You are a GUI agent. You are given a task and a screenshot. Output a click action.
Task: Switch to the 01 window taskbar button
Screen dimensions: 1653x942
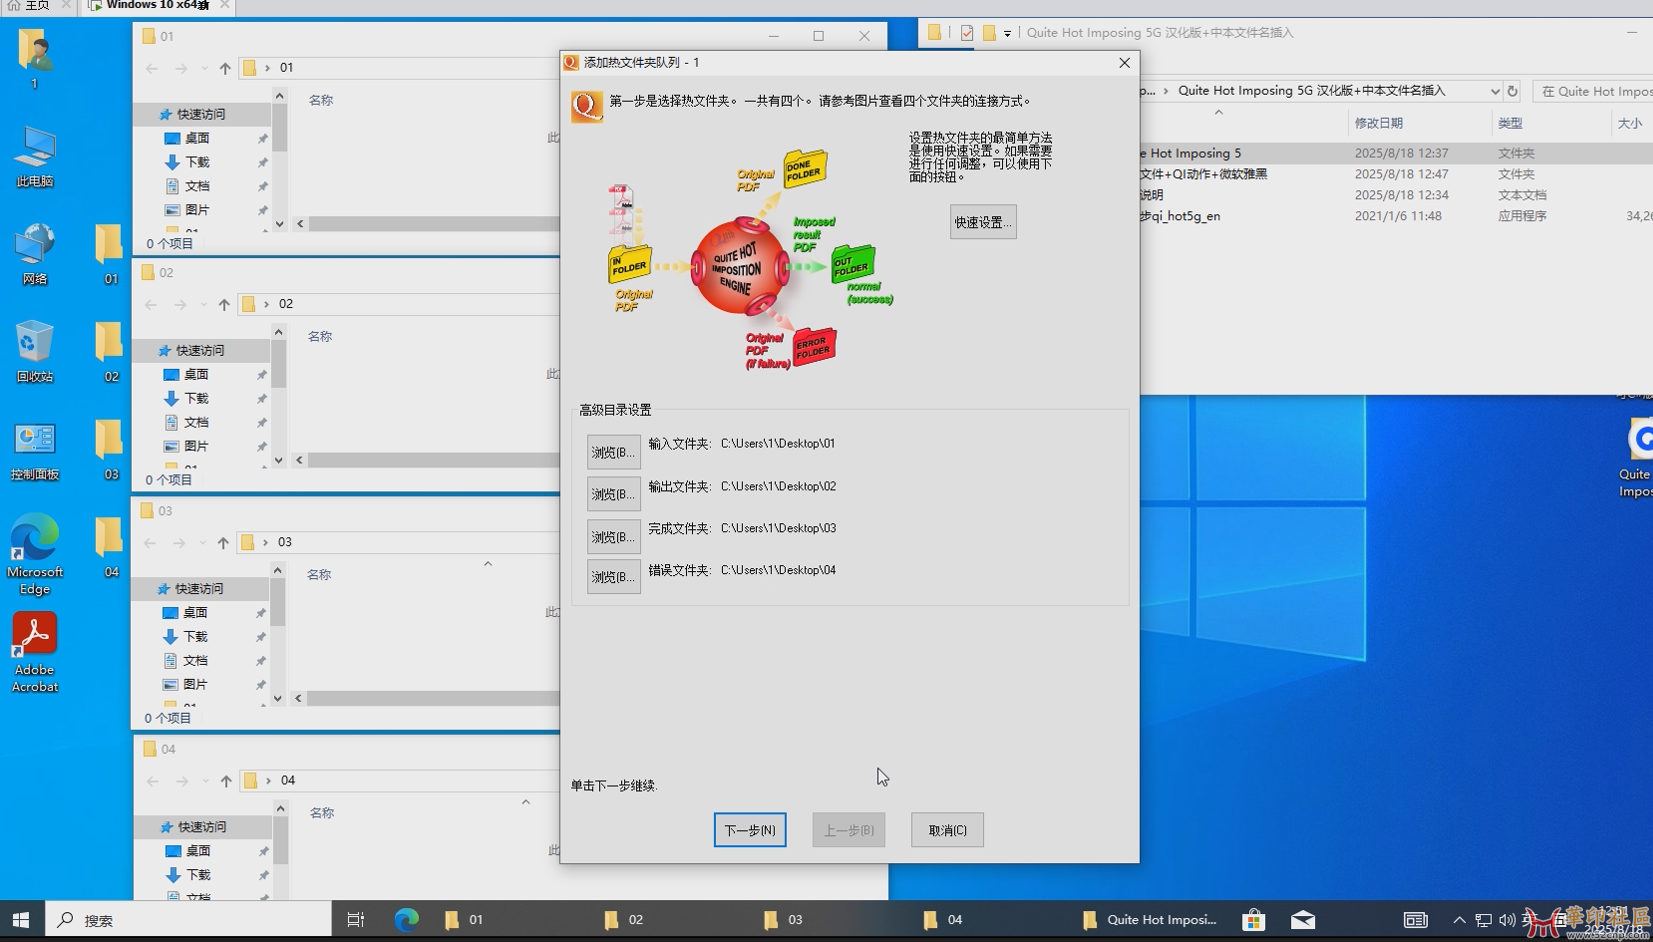[510, 919]
